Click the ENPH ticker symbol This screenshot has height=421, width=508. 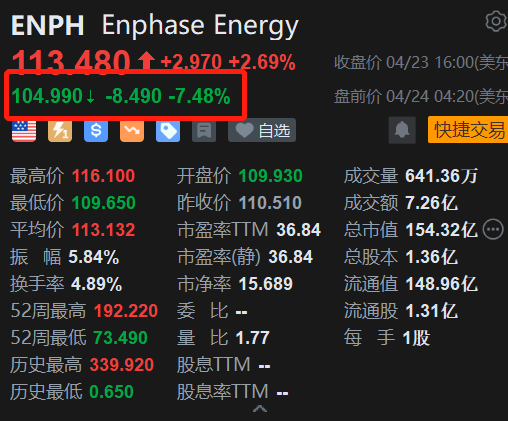point(48,25)
